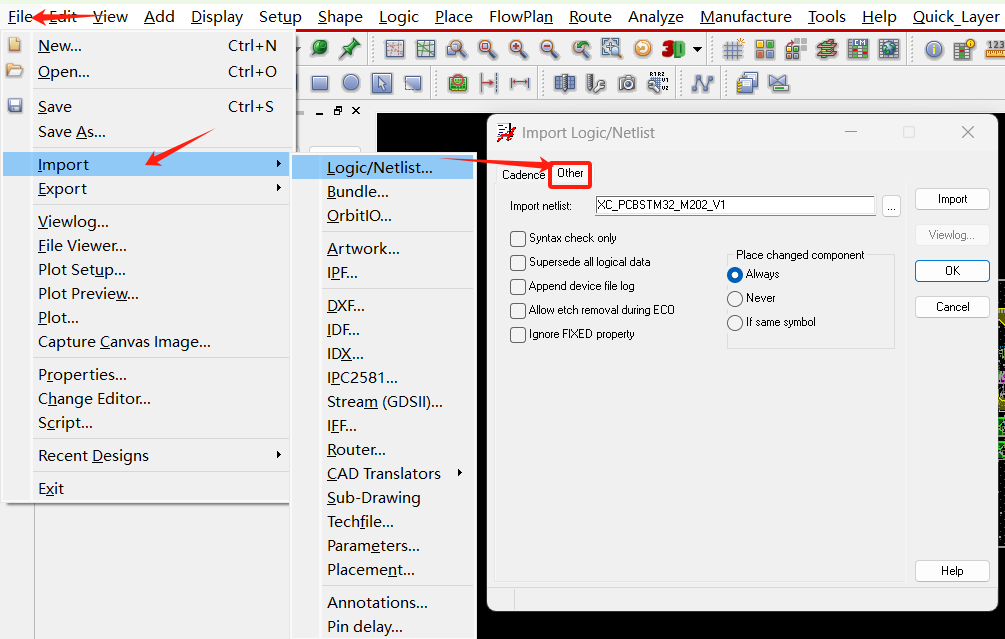Click the Help button in dialog
The height and width of the screenshot is (639, 1005).
pyautogui.click(x=952, y=571)
